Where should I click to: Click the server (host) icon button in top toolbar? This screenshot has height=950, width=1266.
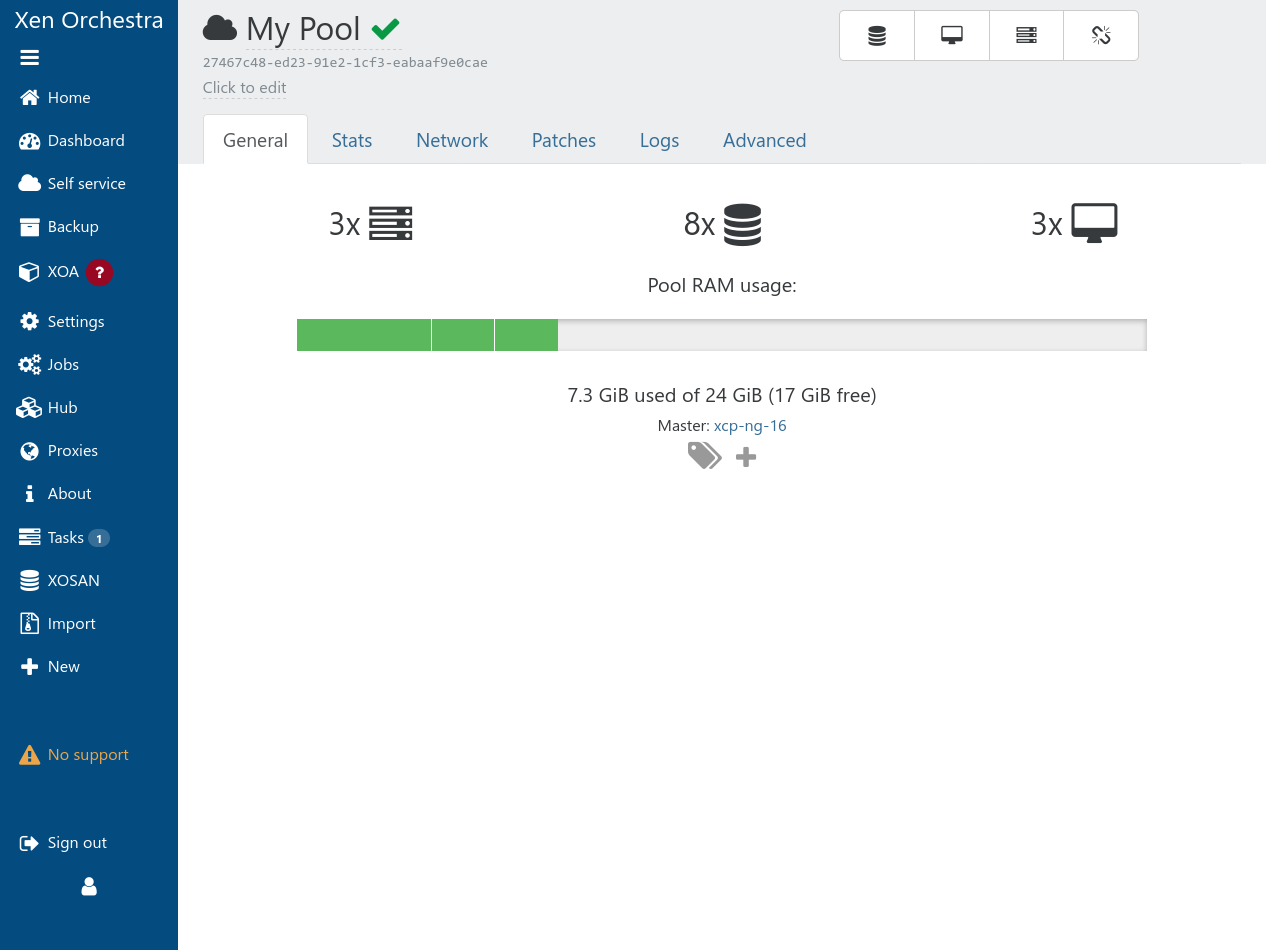[x=1026, y=36]
